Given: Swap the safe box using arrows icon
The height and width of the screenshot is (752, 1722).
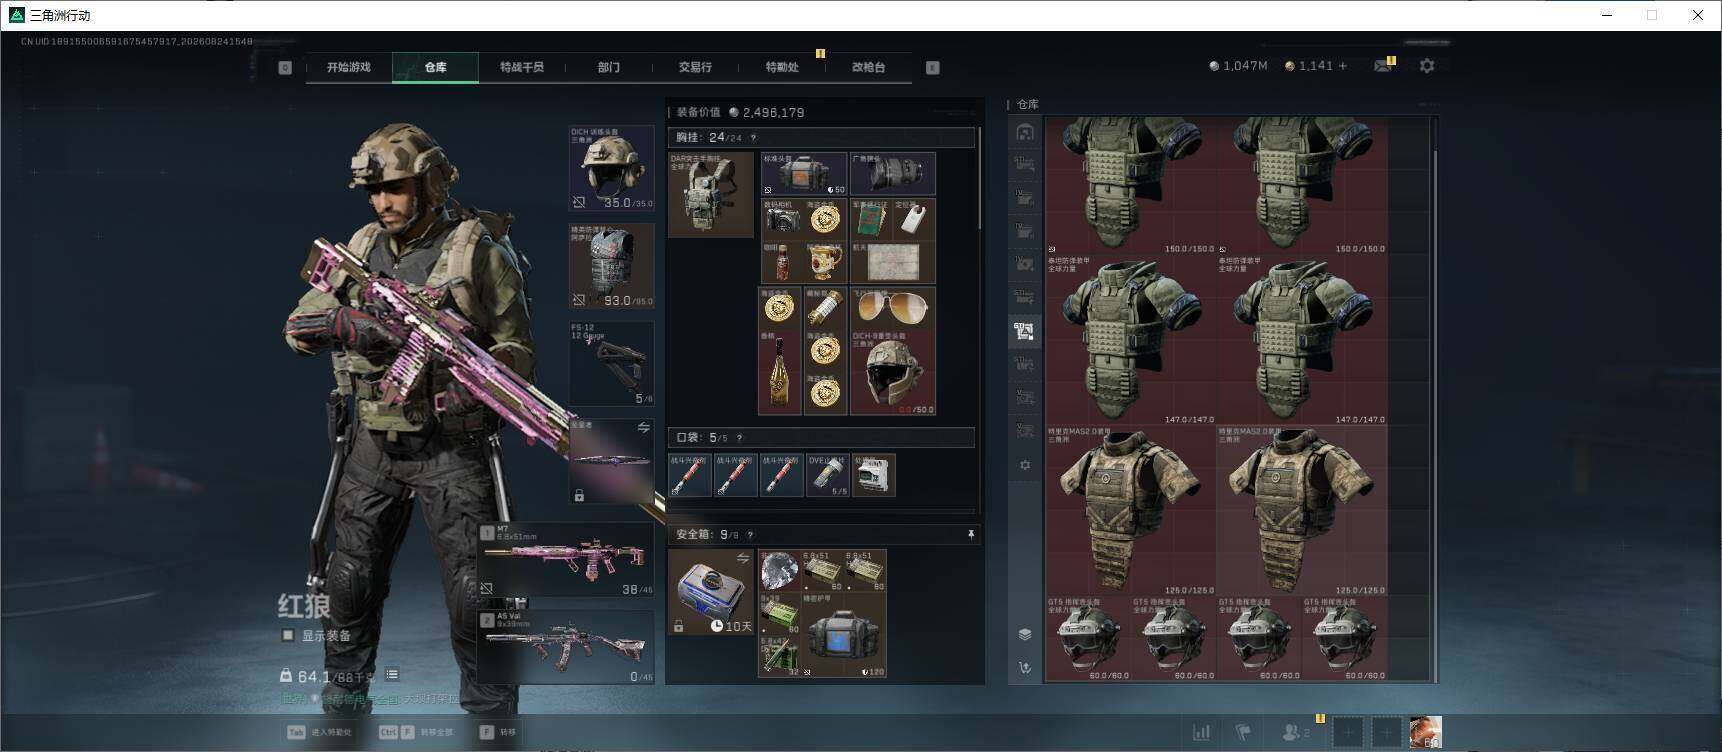Looking at the screenshot, I should (x=743, y=558).
